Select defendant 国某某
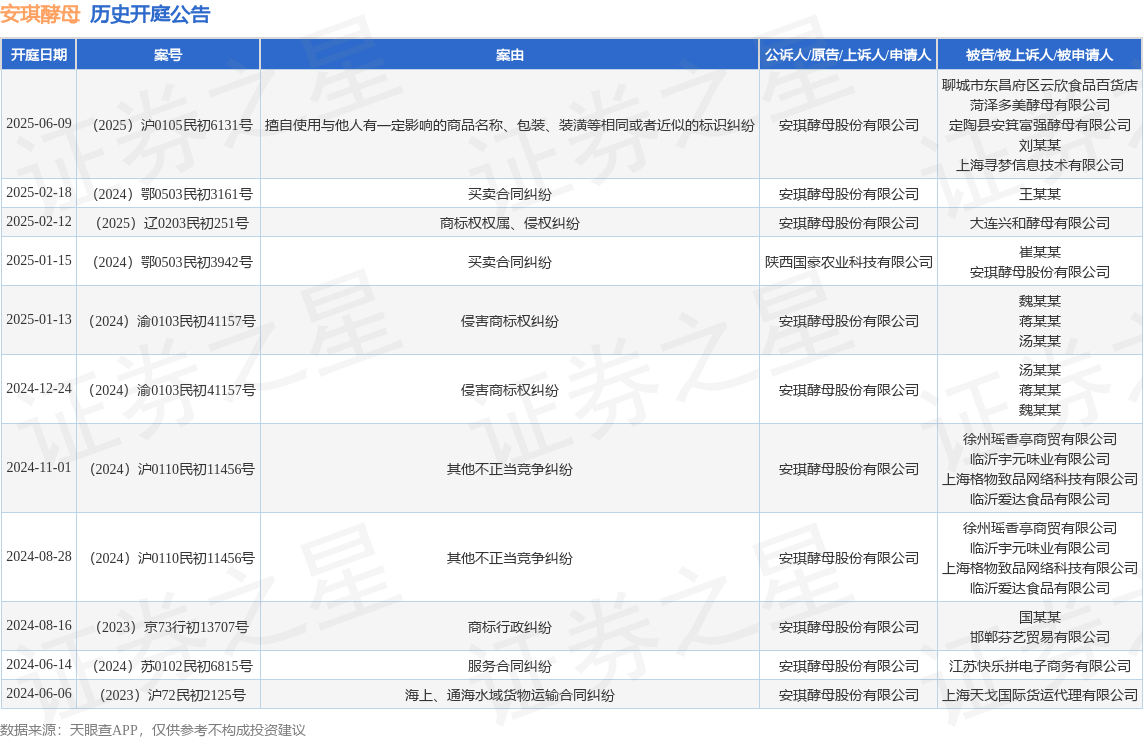Image resolution: width=1143 pixels, height=739 pixels. click(x=1039, y=617)
